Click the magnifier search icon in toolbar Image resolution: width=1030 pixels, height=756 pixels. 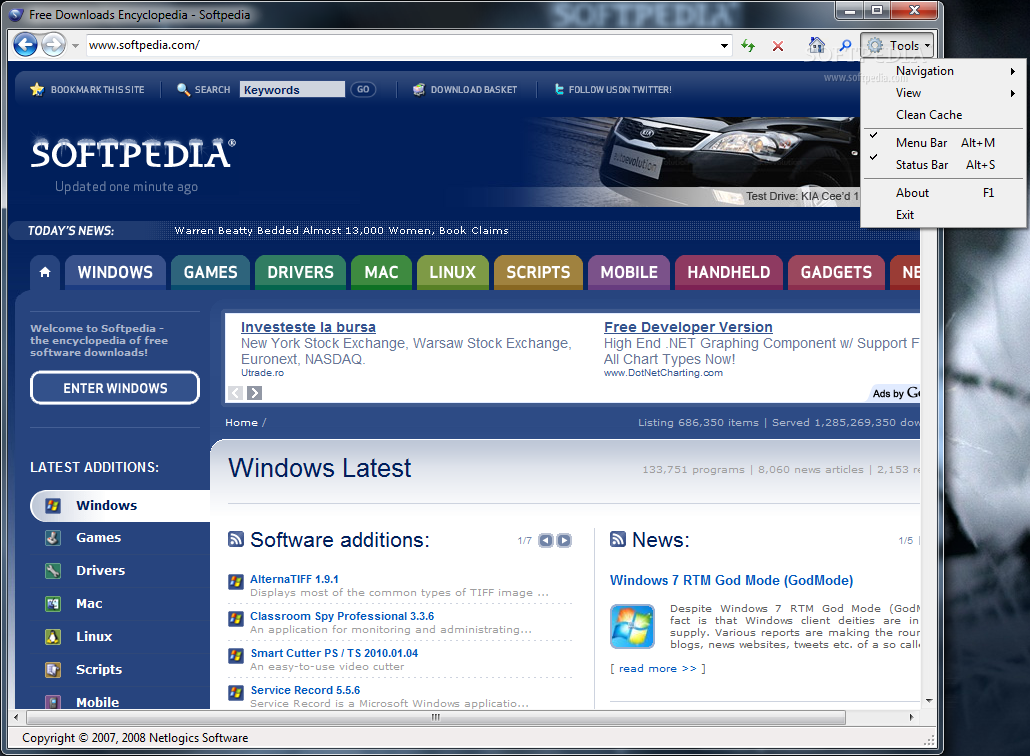coord(845,45)
